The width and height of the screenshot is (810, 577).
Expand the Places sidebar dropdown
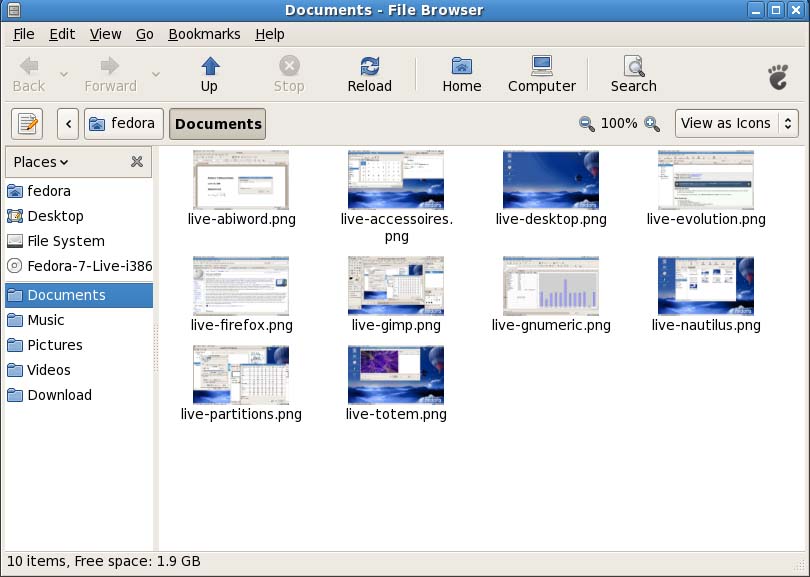pos(42,162)
